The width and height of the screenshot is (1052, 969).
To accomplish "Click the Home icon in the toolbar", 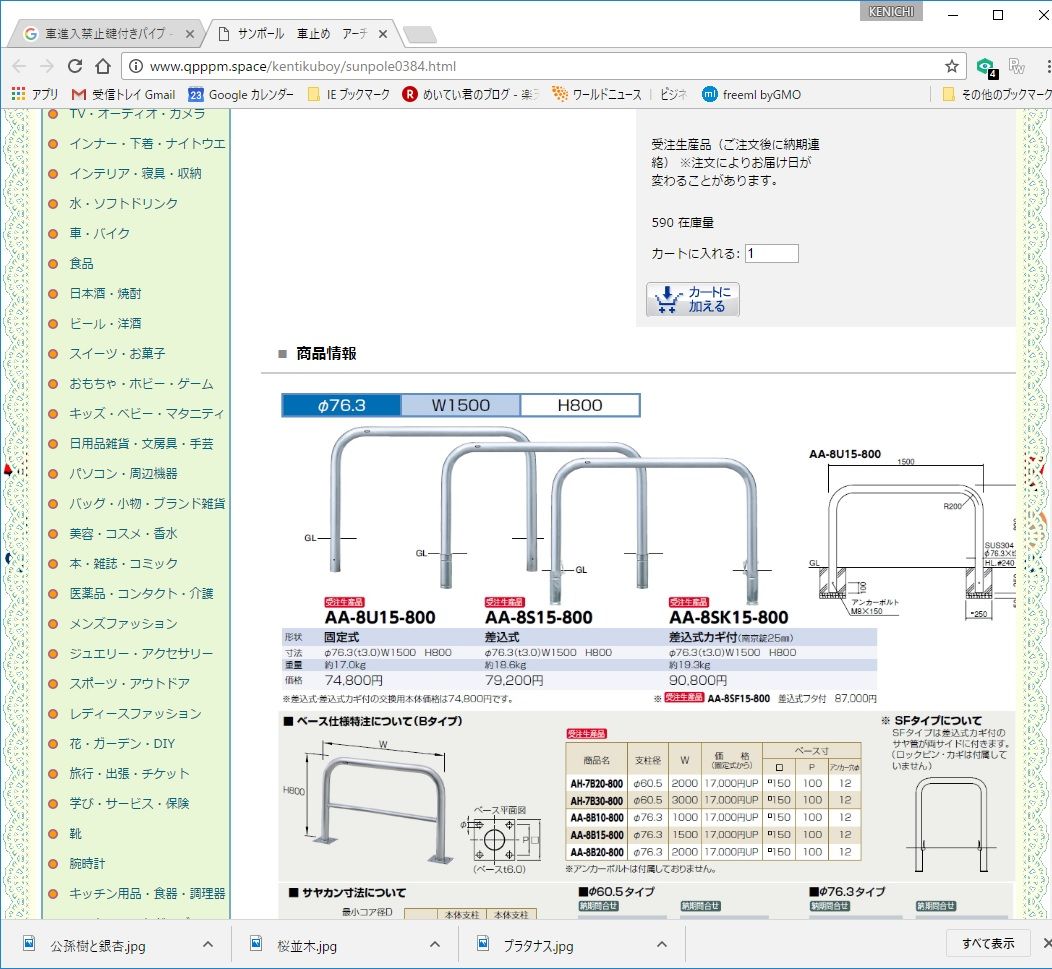I will (103, 66).
